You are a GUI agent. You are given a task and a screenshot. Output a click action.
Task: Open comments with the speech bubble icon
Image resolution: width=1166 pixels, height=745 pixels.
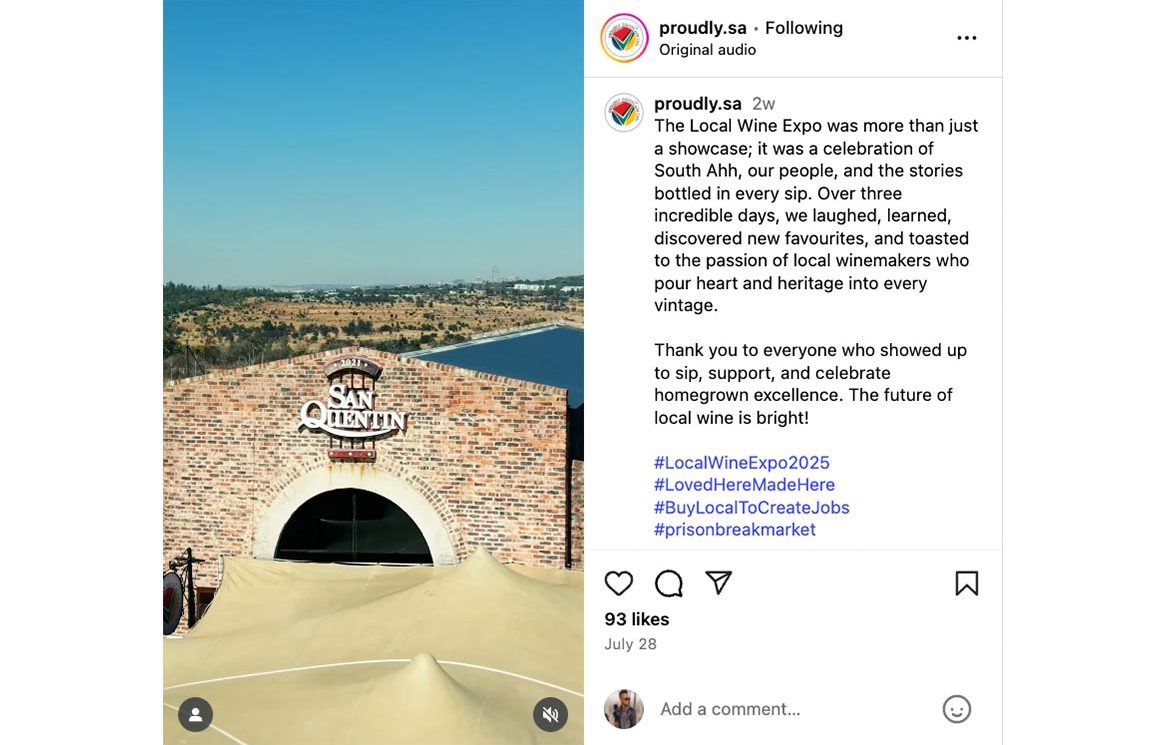pos(669,583)
